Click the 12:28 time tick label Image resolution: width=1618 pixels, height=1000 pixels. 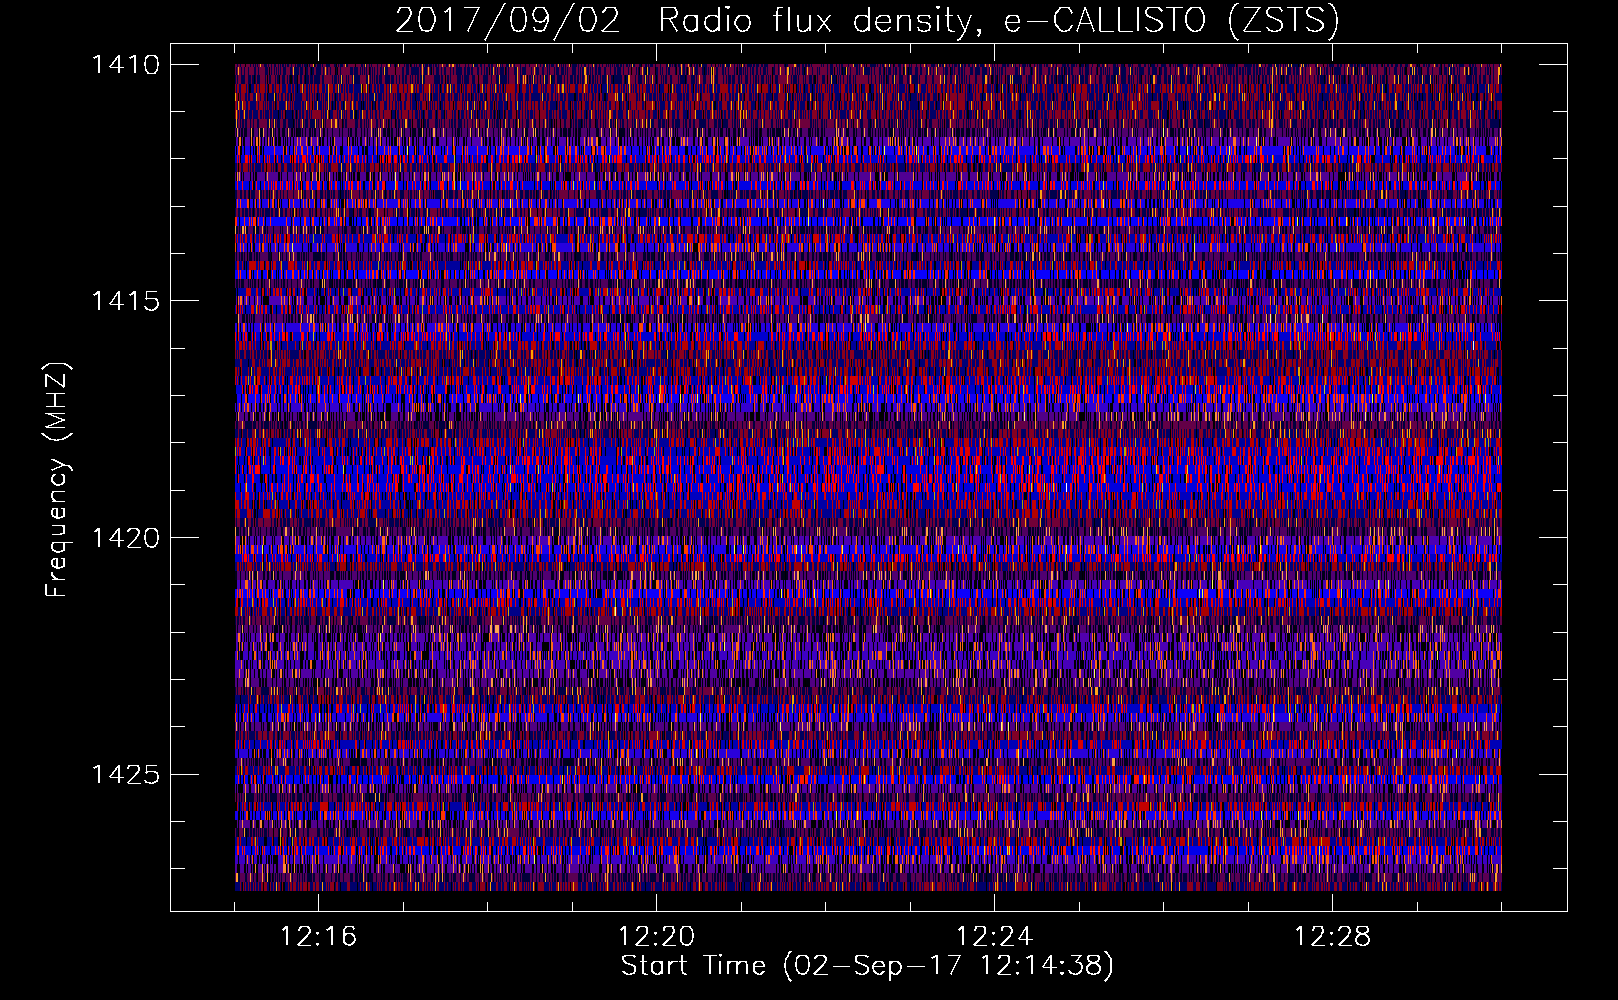point(1332,937)
